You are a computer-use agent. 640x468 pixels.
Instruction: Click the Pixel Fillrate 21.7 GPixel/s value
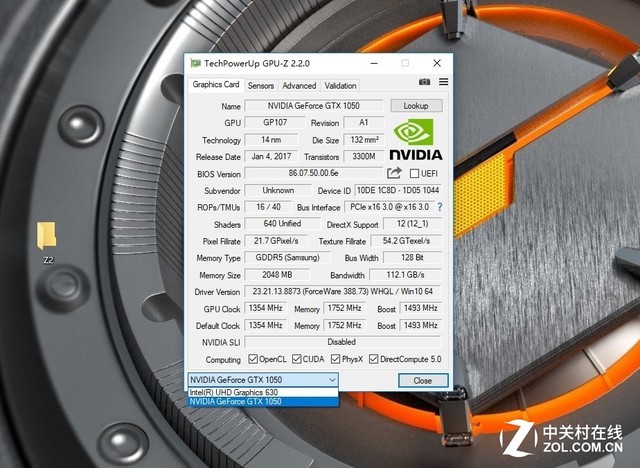(x=276, y=241)
